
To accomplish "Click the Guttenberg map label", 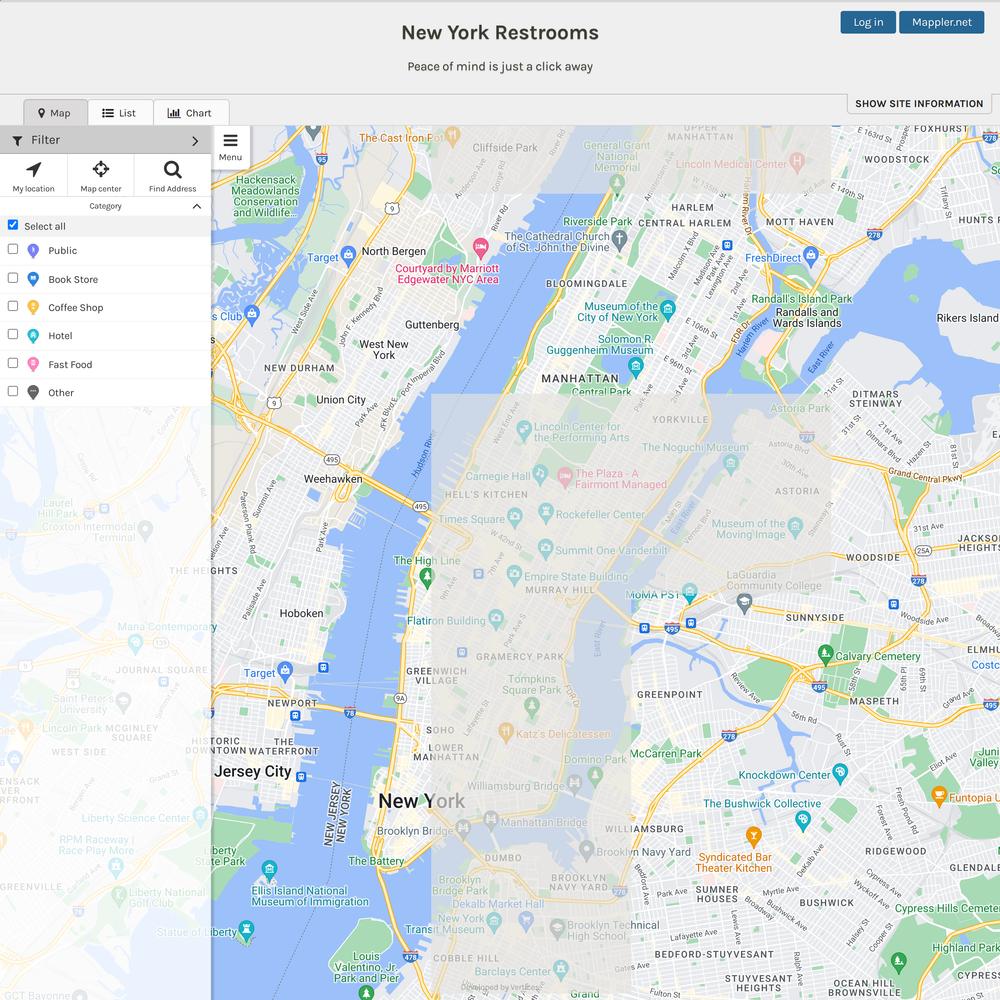I will click(432, 325).
